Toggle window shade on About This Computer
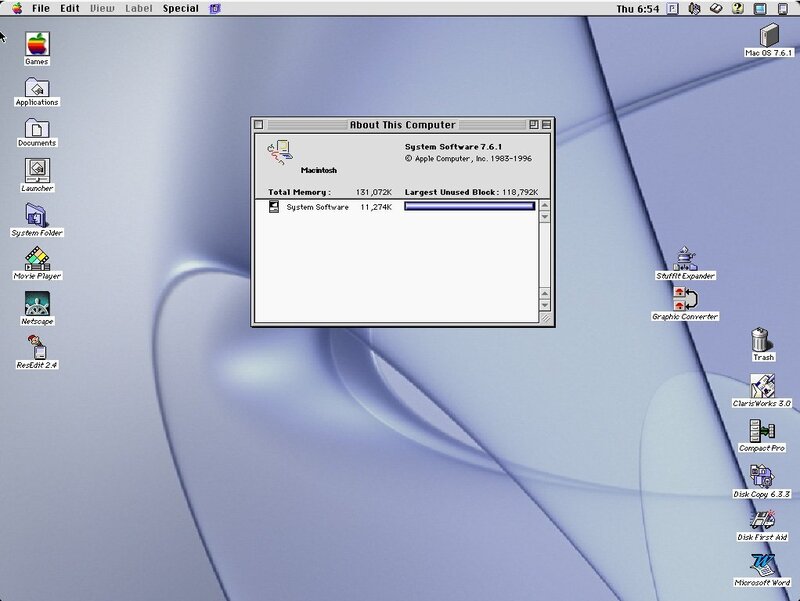 (x=545, y=125)
